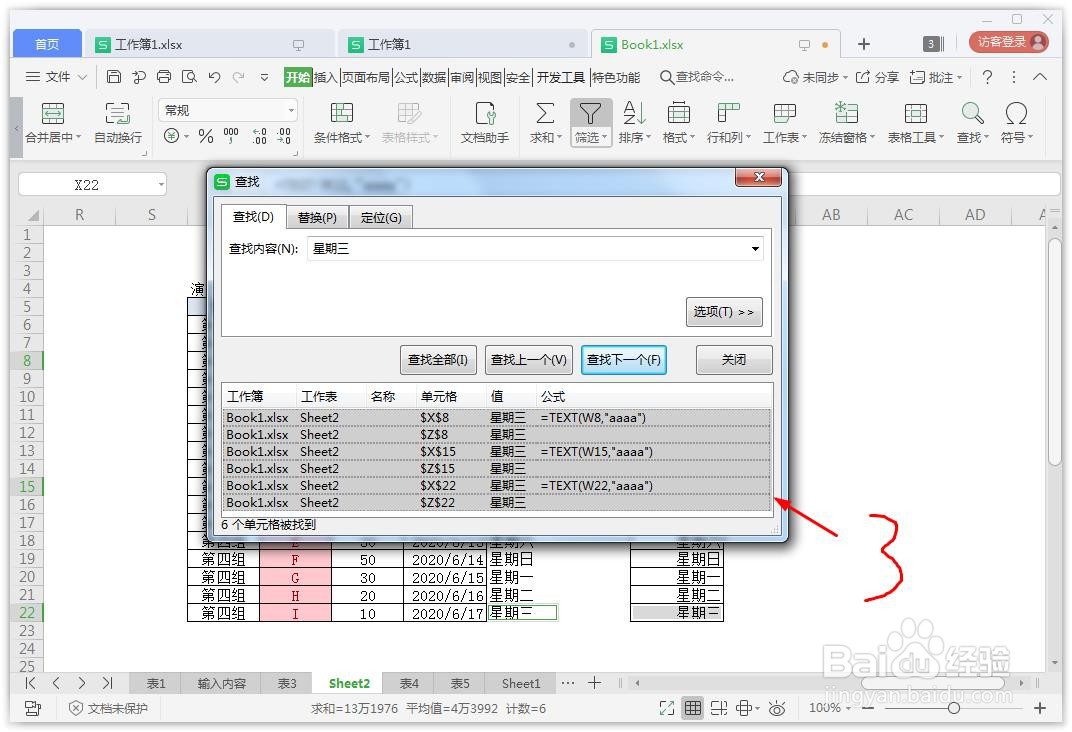The width and height of the screenshot is (1072, 732).
Task: Select the 筛选 (Filter) tool
Action: point(590,120)
